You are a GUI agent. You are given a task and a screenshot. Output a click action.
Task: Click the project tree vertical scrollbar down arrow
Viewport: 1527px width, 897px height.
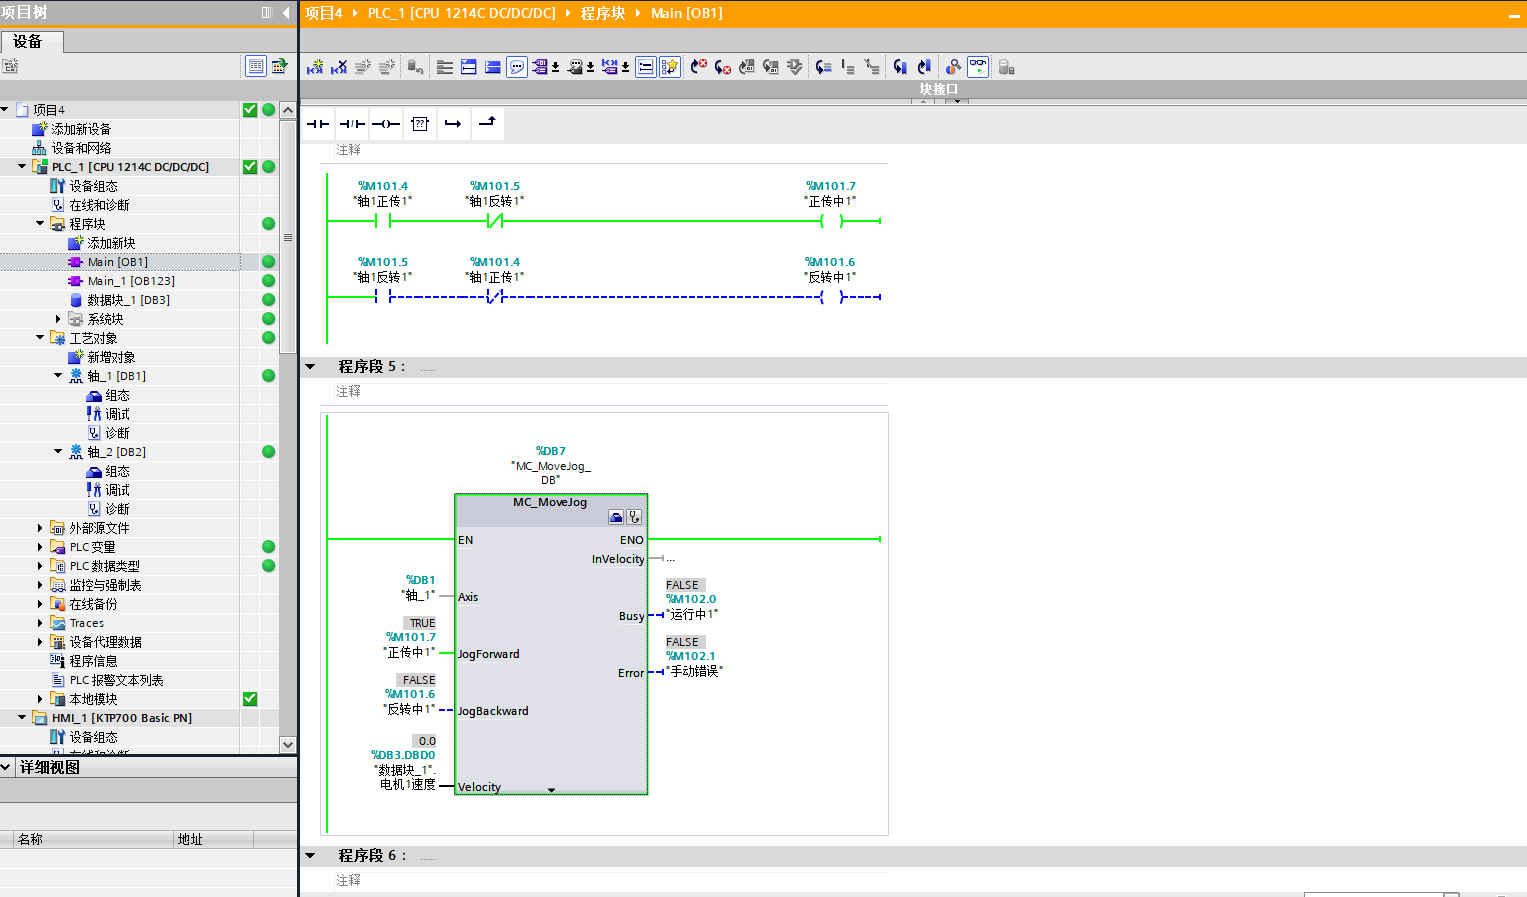coord(288,744)
